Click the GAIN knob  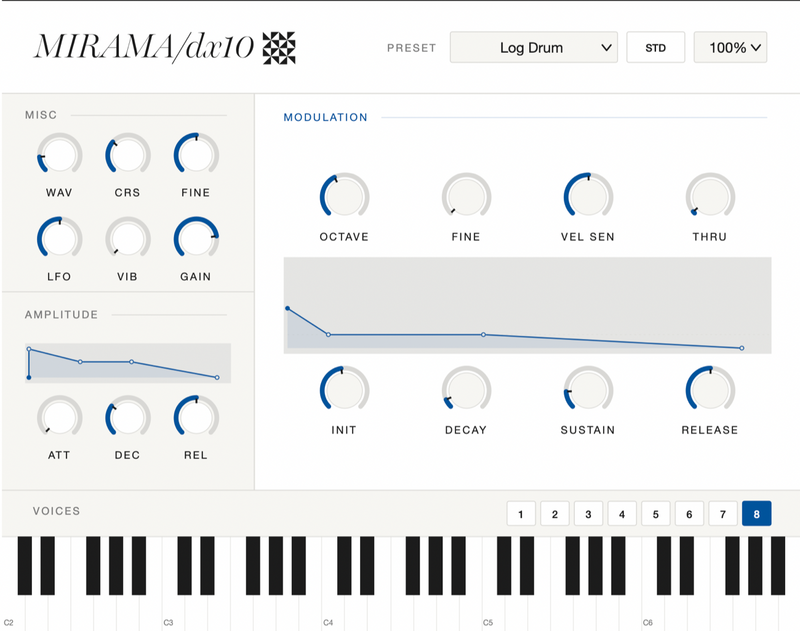[196, 239]
